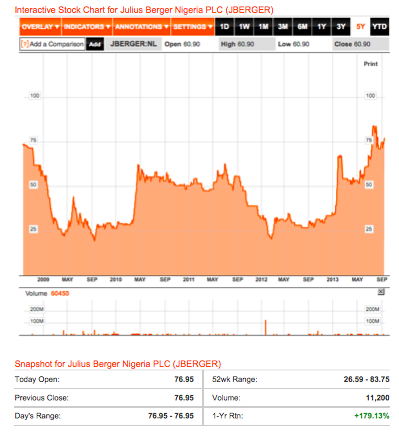This screenshot has width=399, height=435.
Task: Select the 5Y time range
Action: [x=360, y=27]
